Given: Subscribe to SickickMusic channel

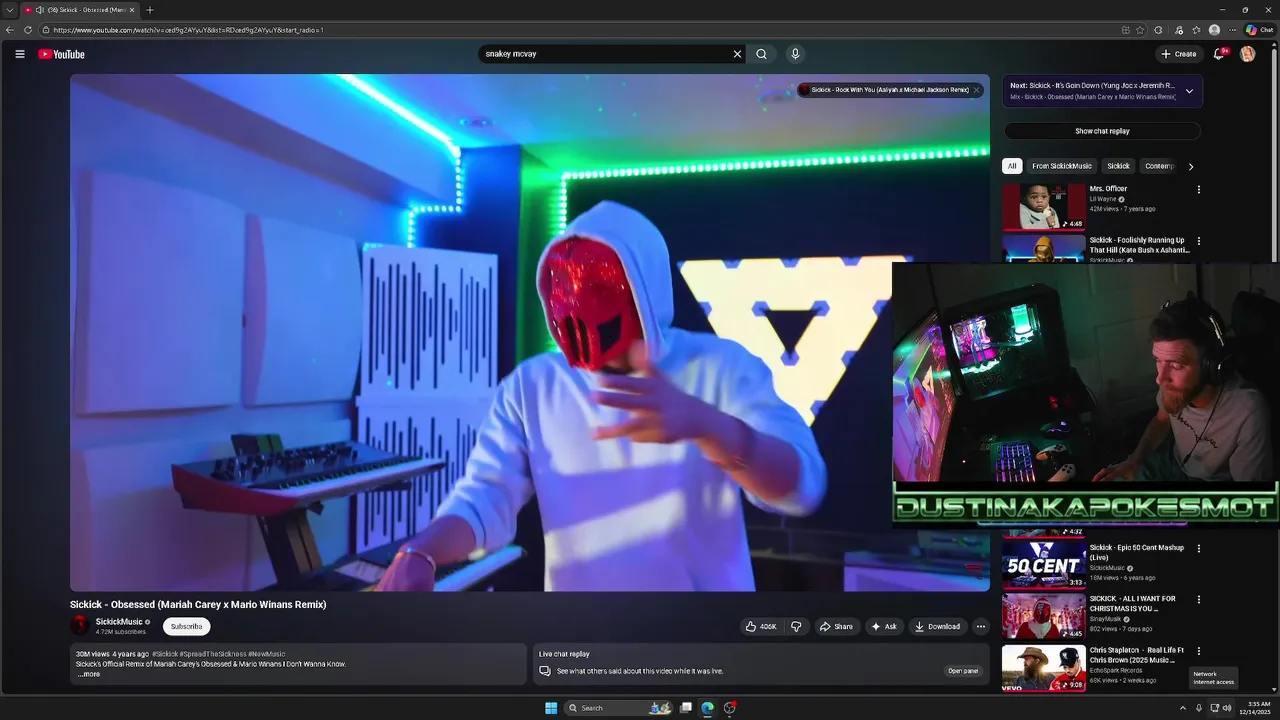Looking at the screenshot, I should [x=186, y=626].
